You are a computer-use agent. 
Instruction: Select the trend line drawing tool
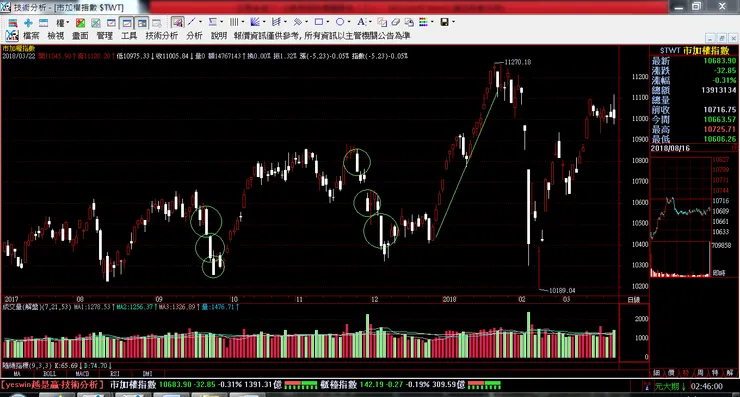(192, 22)
